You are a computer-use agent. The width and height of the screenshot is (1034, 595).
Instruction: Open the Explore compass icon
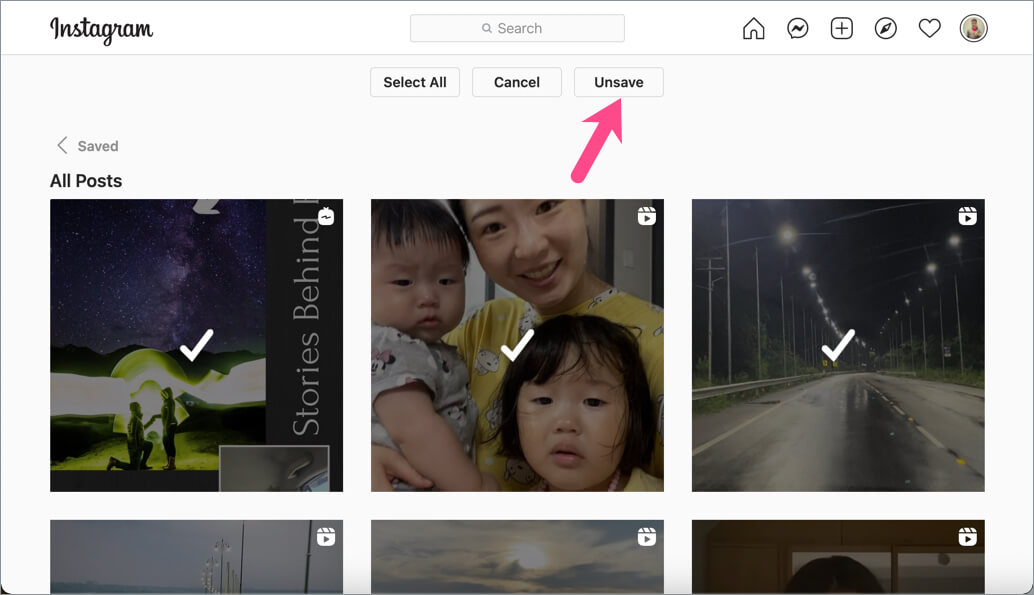[x=886, y=28]
